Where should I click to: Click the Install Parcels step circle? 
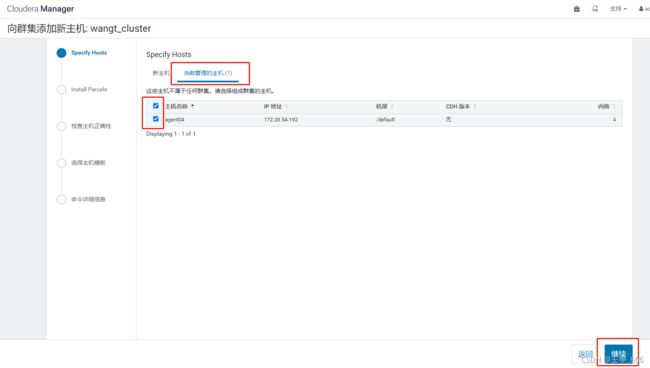[x=61, y=90]
